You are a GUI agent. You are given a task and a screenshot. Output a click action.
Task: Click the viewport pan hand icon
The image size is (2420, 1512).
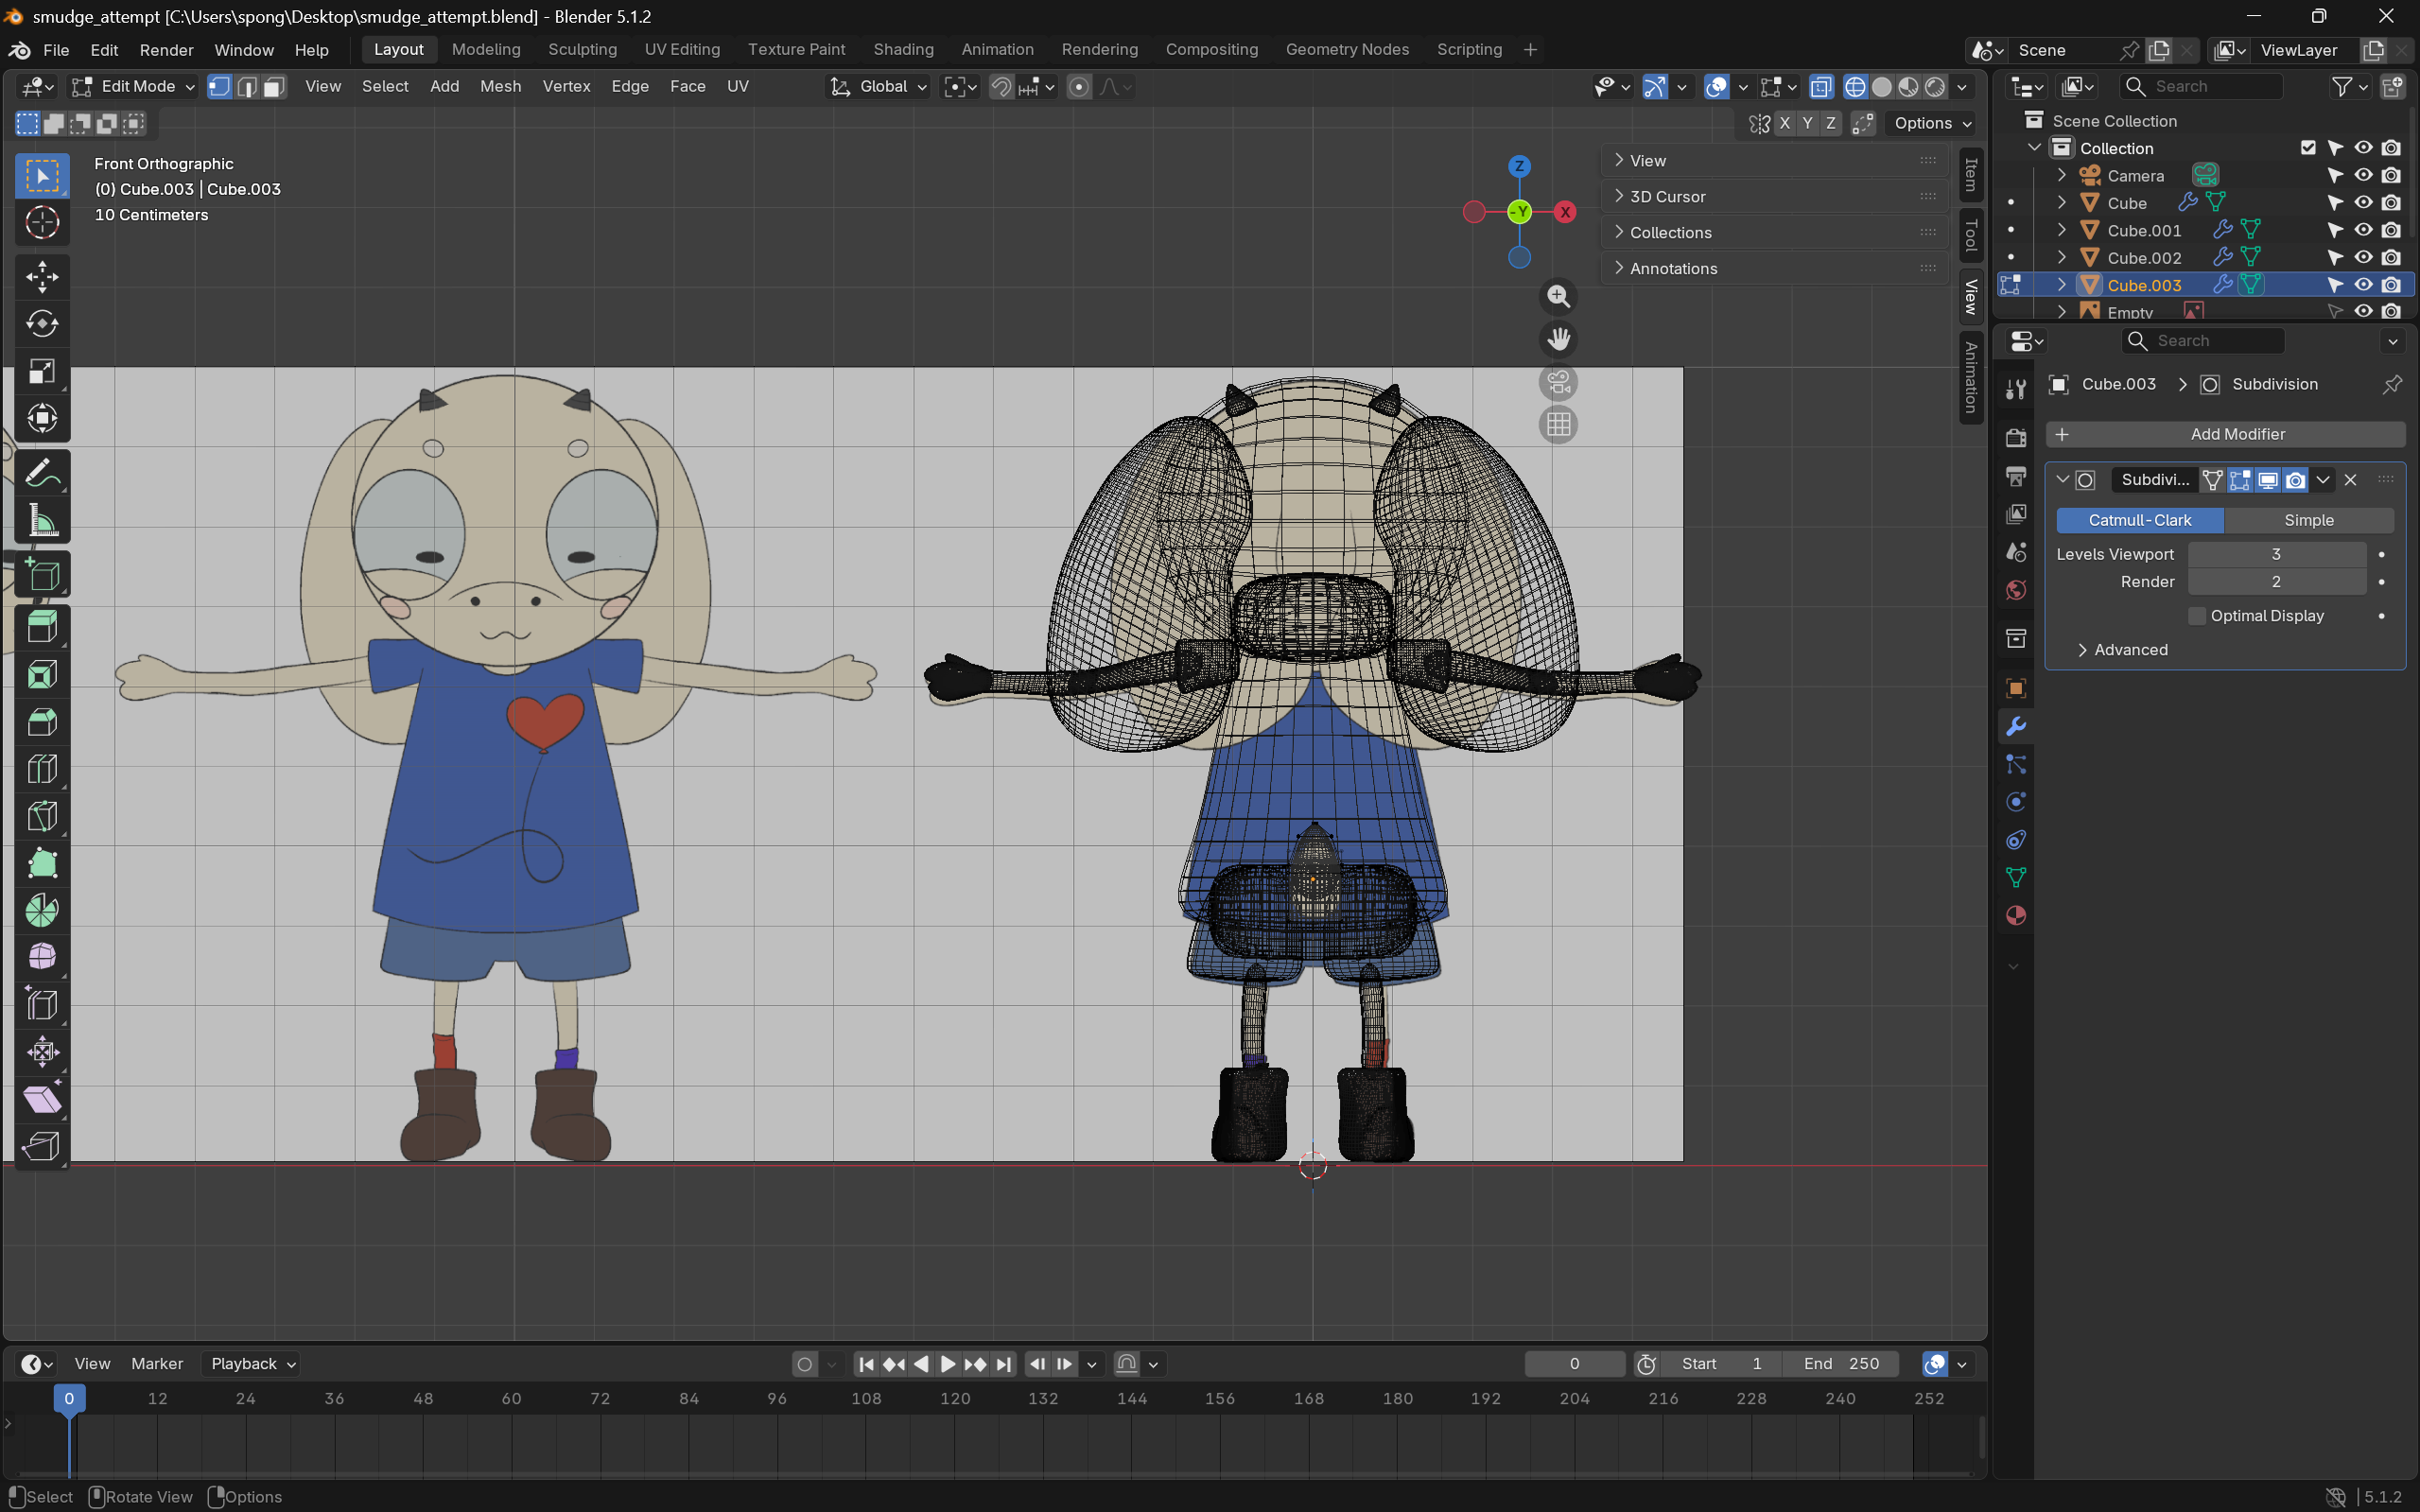point(1558,339)
